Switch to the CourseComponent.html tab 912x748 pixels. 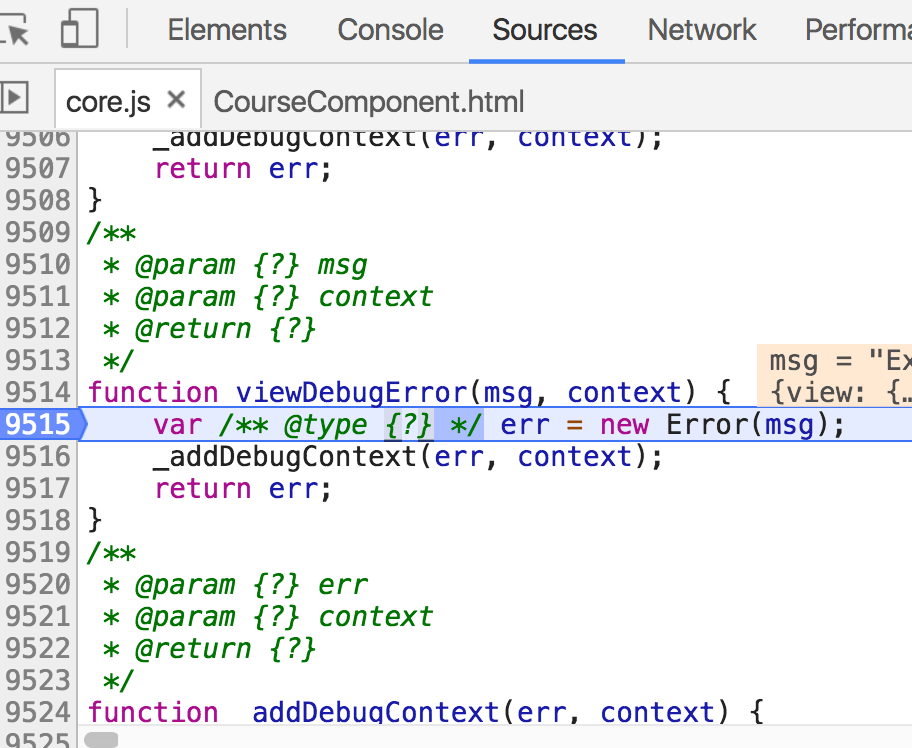[x=370, y=101]
